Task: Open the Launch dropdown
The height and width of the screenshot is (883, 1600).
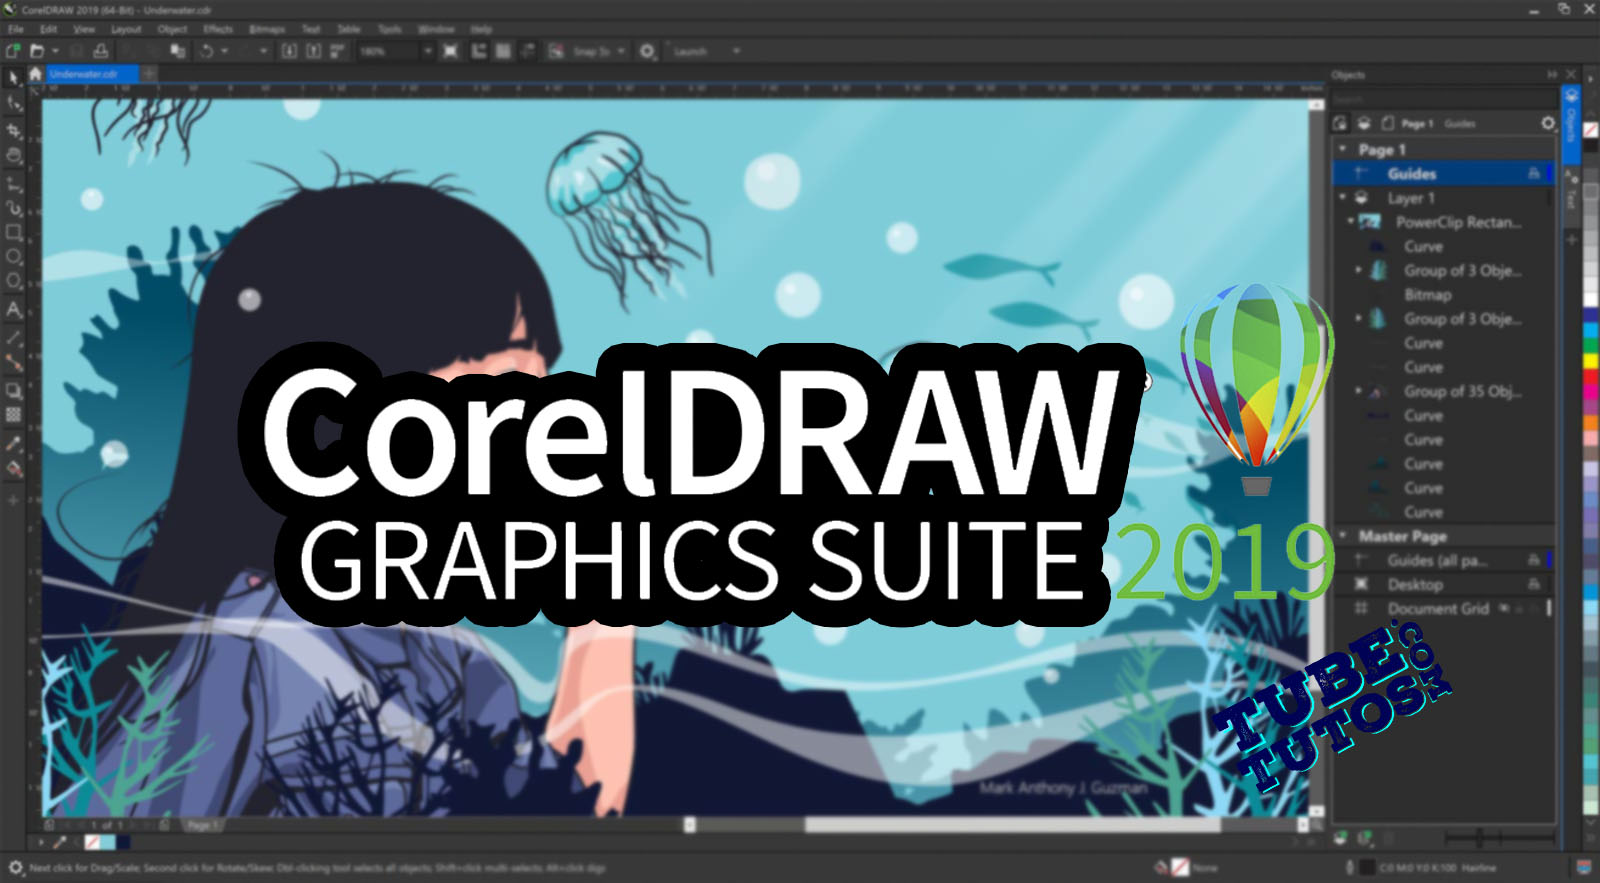Action: pyautogui.click(x=737, y=50)
